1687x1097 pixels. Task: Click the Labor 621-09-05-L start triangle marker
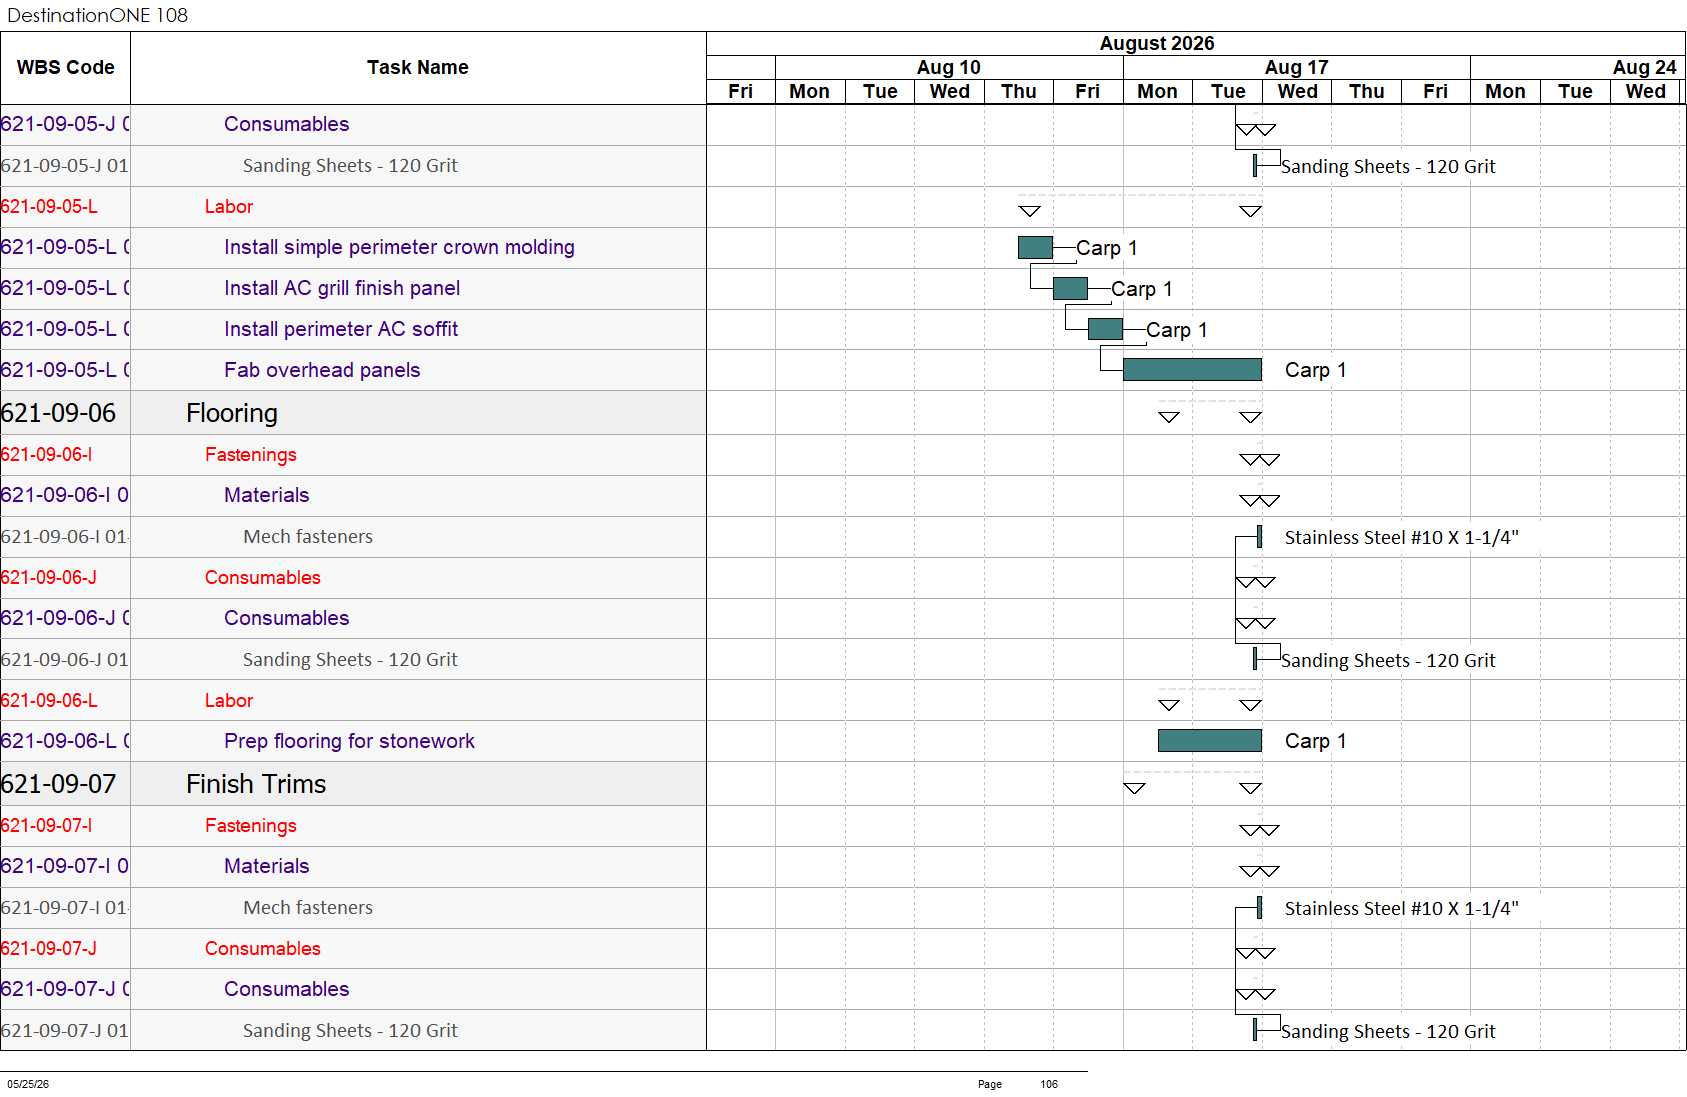coord(1030,211)
